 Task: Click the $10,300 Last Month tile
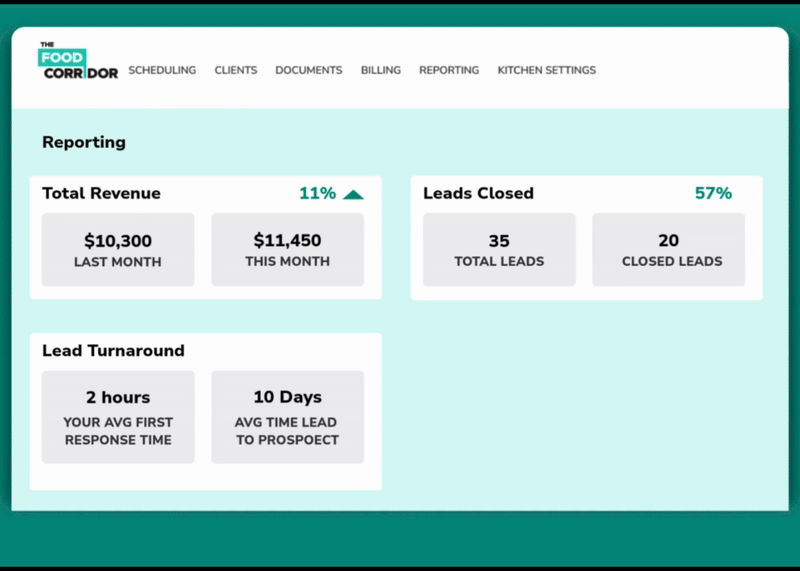point(118,250)
